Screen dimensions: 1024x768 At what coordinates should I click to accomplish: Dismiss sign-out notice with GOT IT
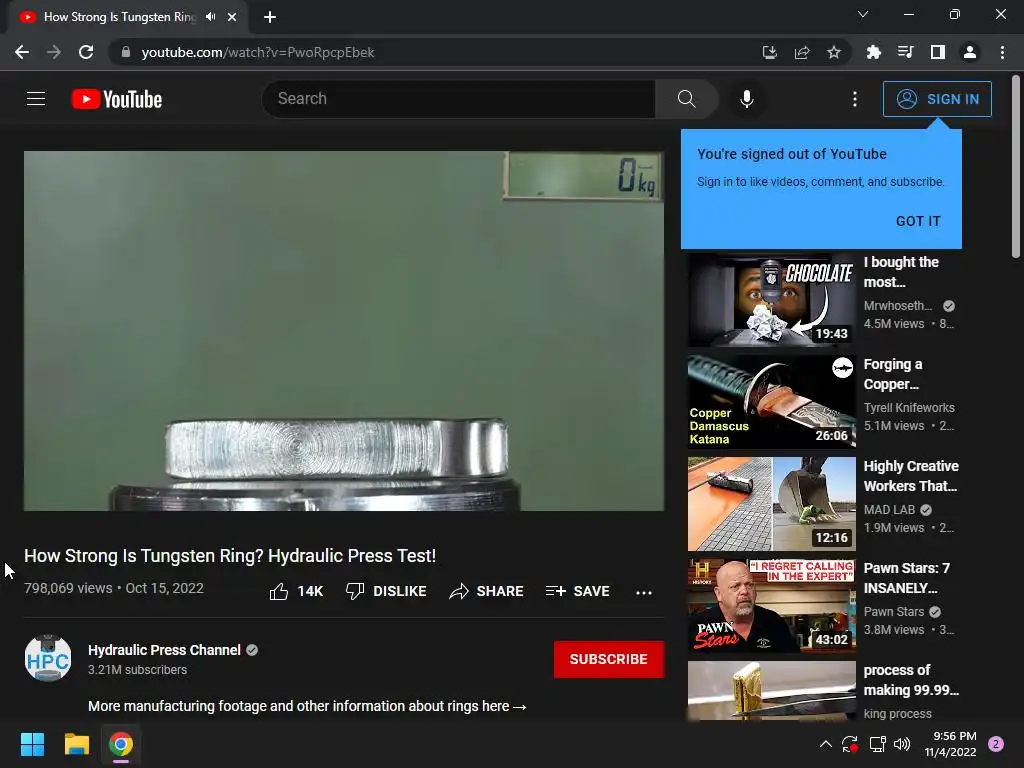[918, 221]
